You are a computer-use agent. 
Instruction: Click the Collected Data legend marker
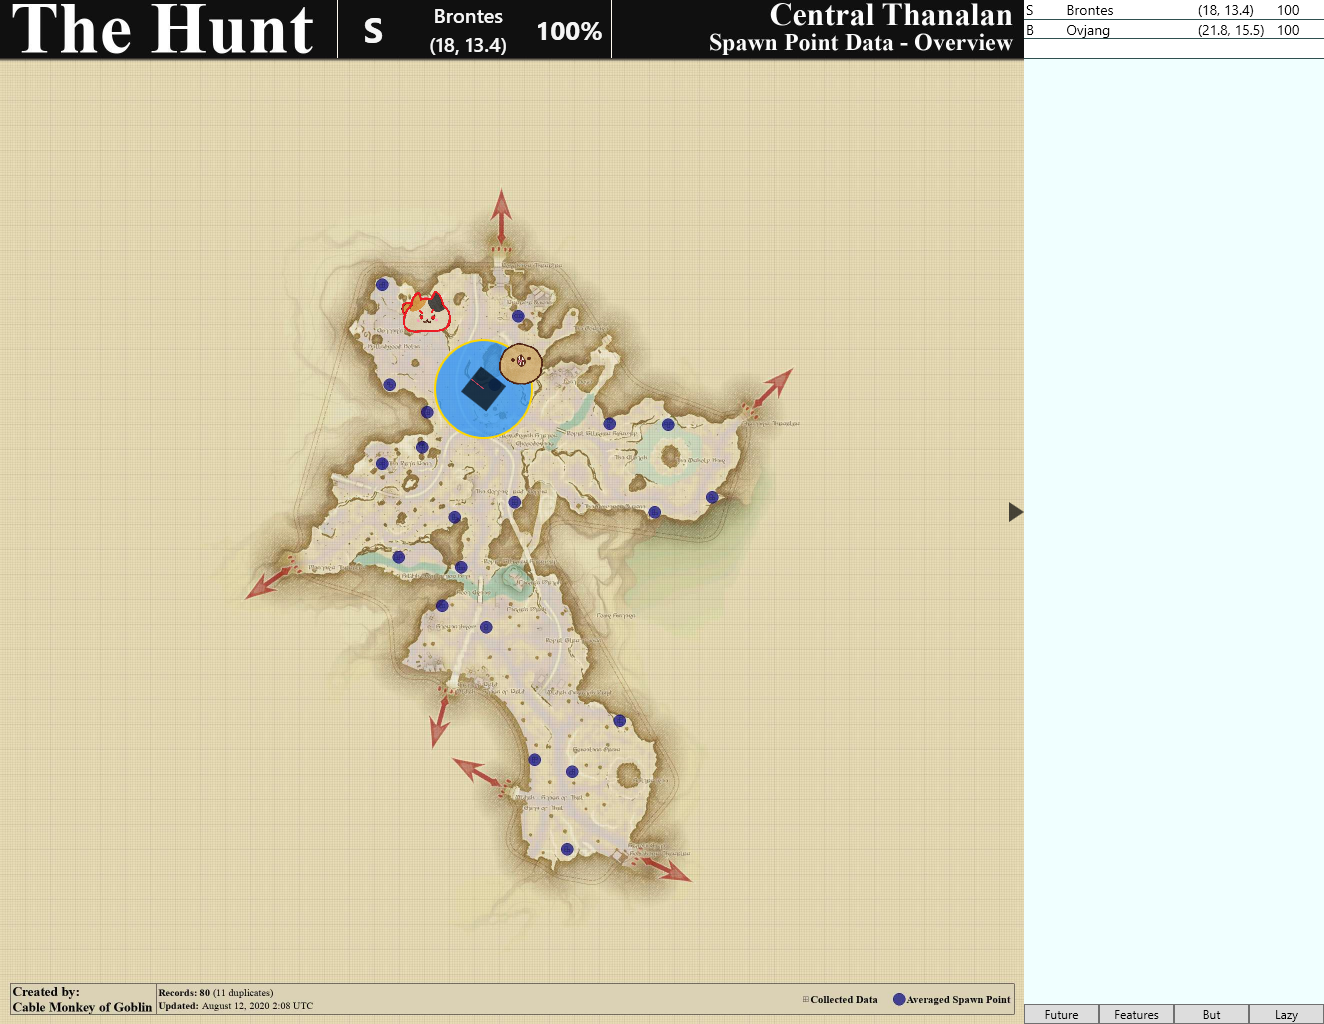point(806,999)
